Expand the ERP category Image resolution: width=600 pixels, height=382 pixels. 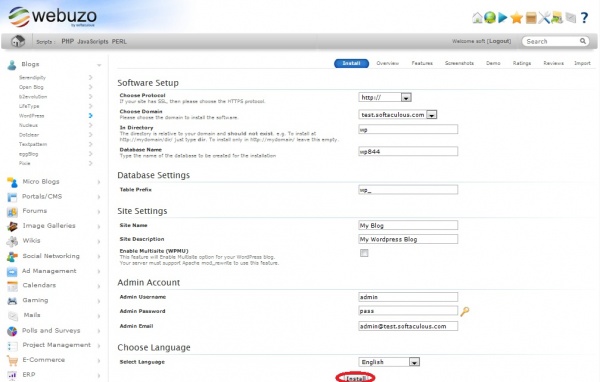pyautogui.click(x=99, y=375)
